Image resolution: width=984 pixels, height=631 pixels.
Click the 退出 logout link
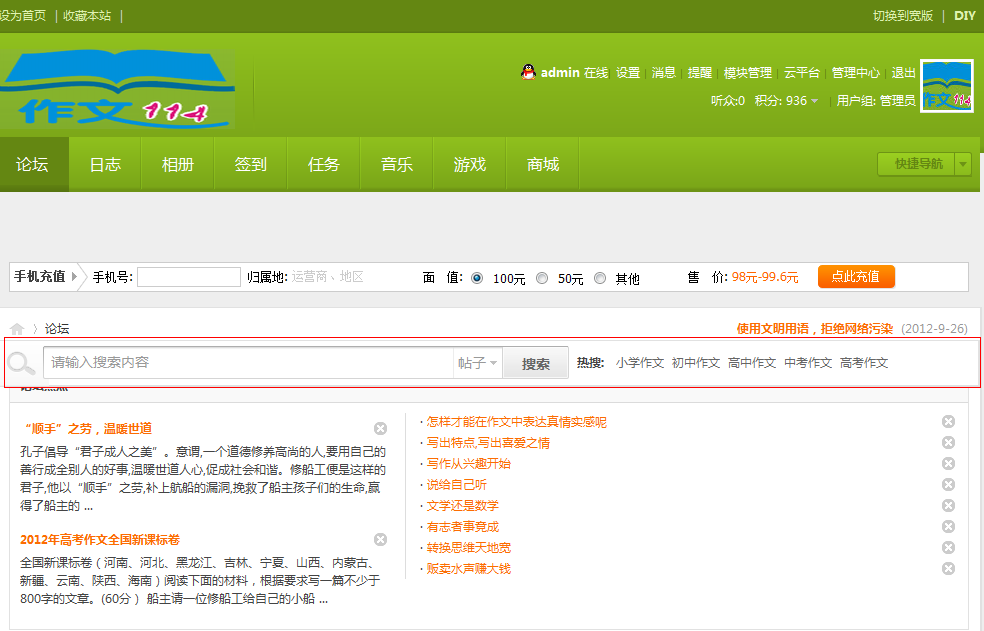pos(904,73)
